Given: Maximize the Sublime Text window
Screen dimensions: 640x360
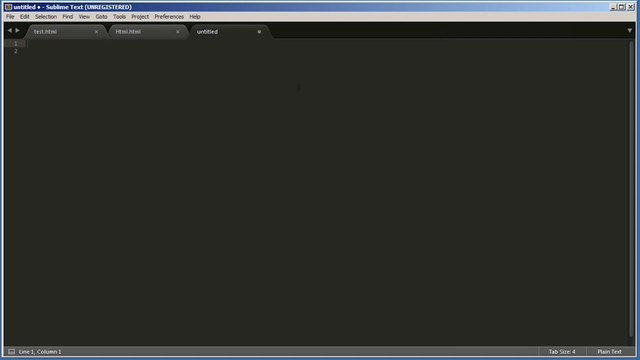Looking at the screenshot, I should (621, 7).
